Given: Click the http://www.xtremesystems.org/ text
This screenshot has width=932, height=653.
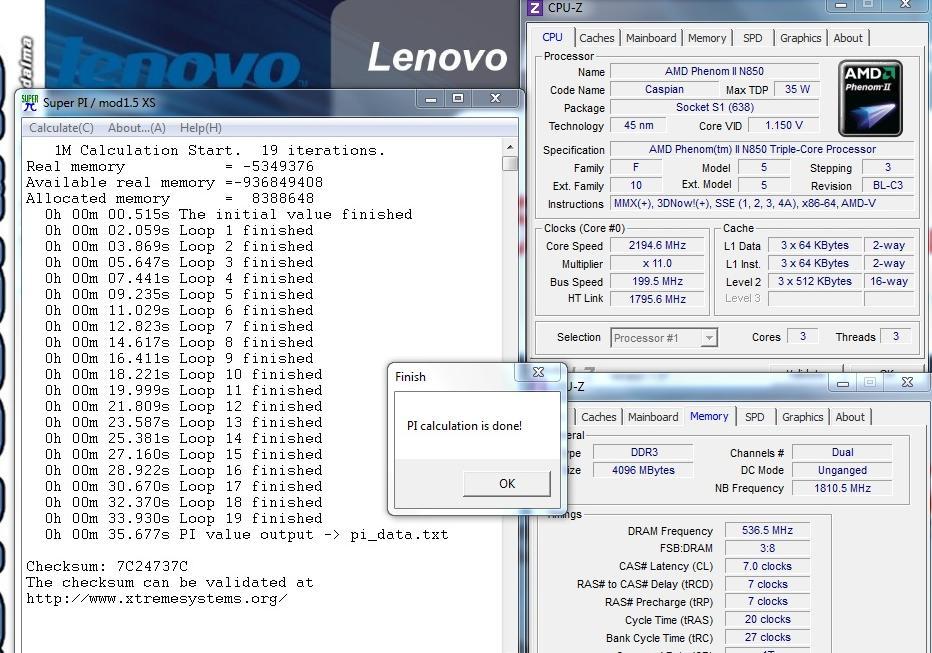Looking at the screenshot, I should 157,598.
